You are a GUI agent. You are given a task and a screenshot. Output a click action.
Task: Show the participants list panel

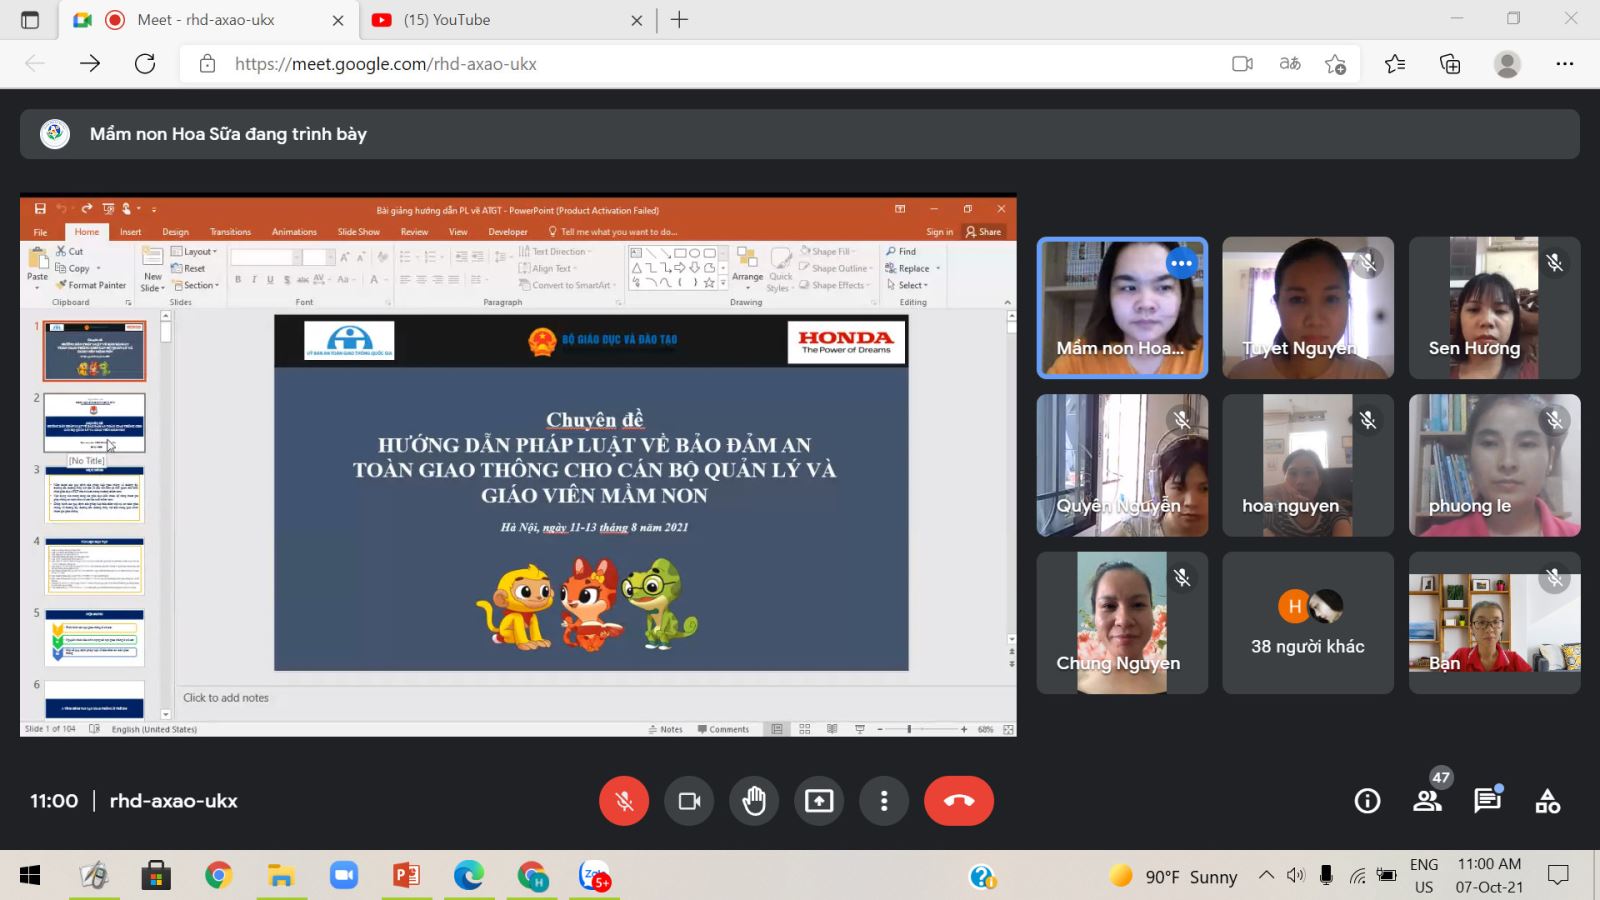click(x=1427, y=801)
